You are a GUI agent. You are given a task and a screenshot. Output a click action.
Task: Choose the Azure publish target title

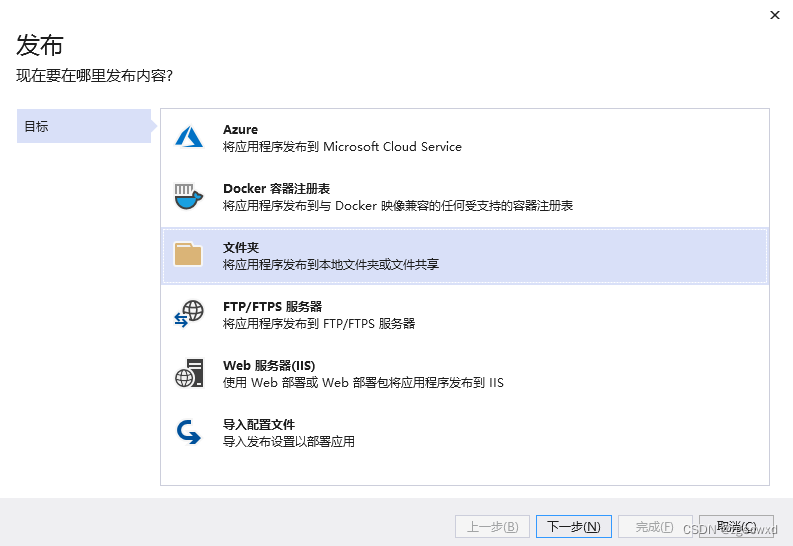[x=240, y=130]
